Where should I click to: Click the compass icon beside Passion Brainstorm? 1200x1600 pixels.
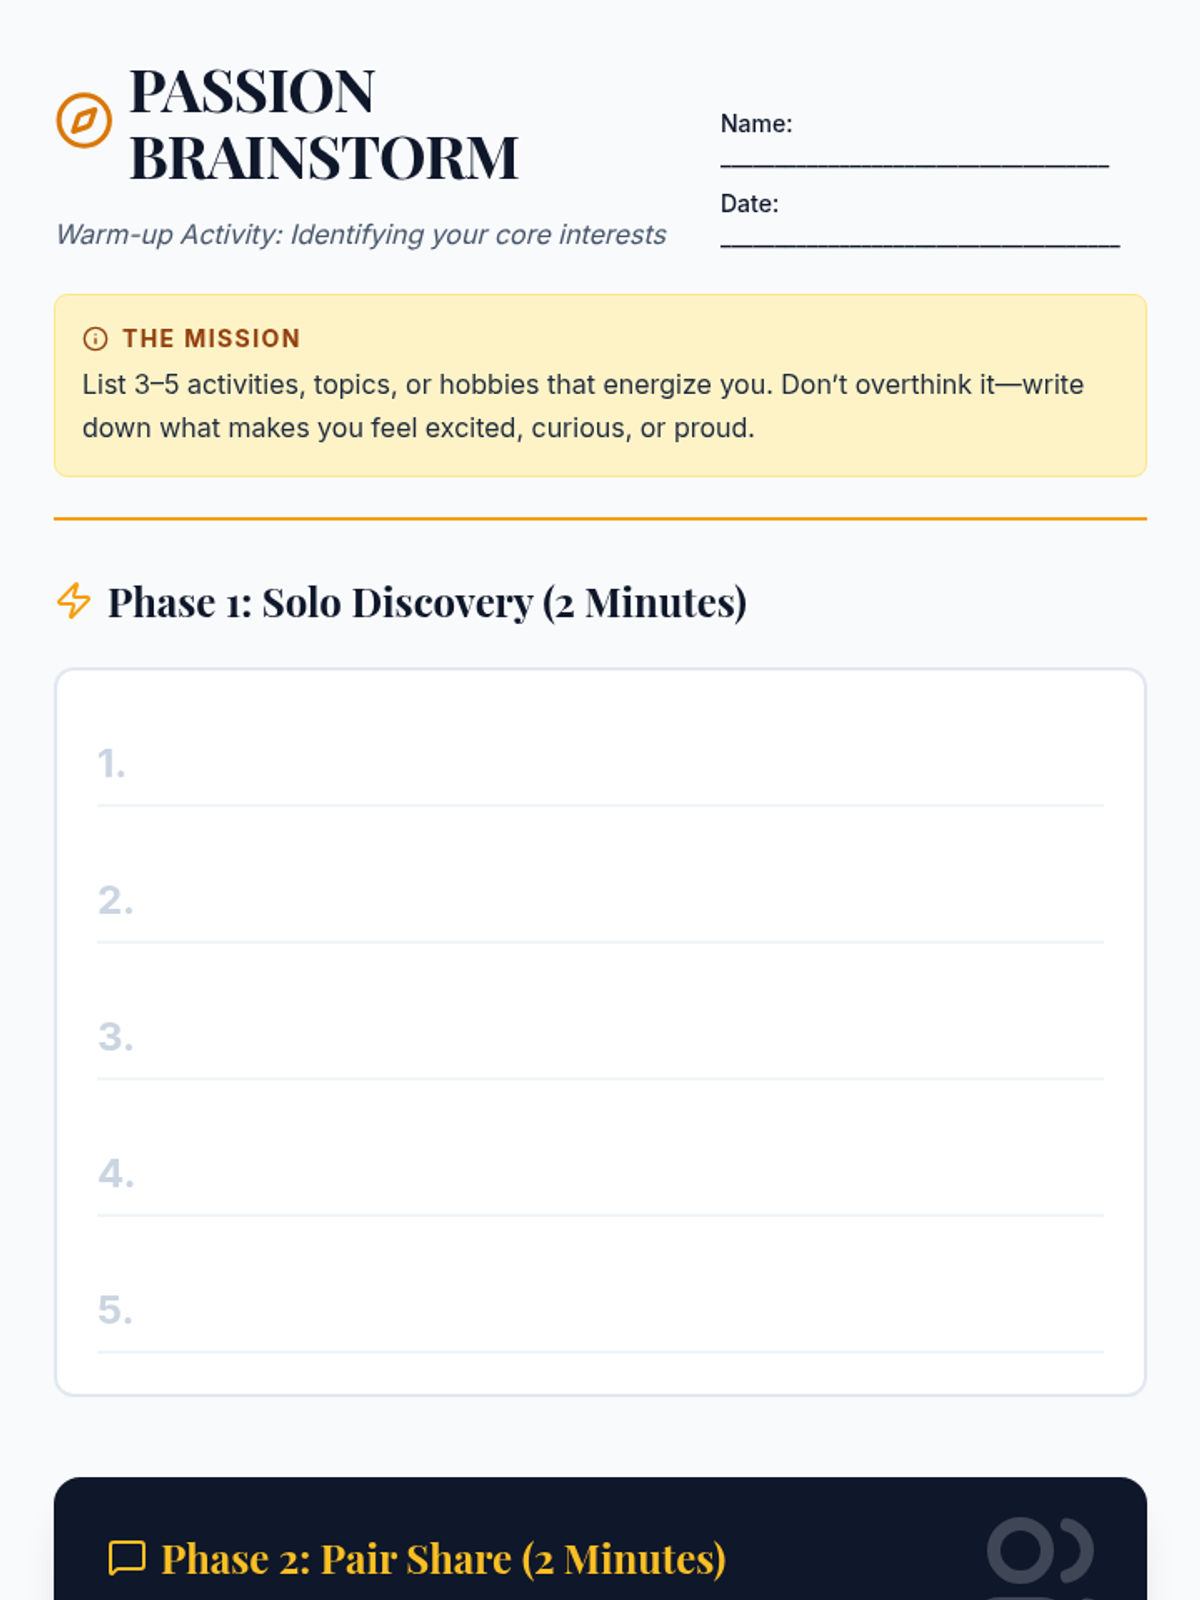click(x=84, y=121)
